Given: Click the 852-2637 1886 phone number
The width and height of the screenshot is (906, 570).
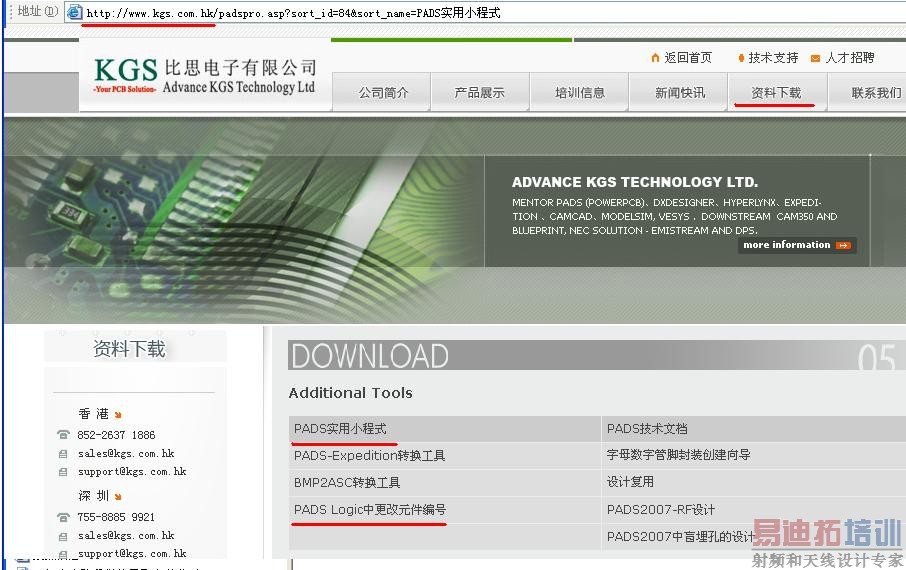Looking at the screenshot, I should click(116, 435).
